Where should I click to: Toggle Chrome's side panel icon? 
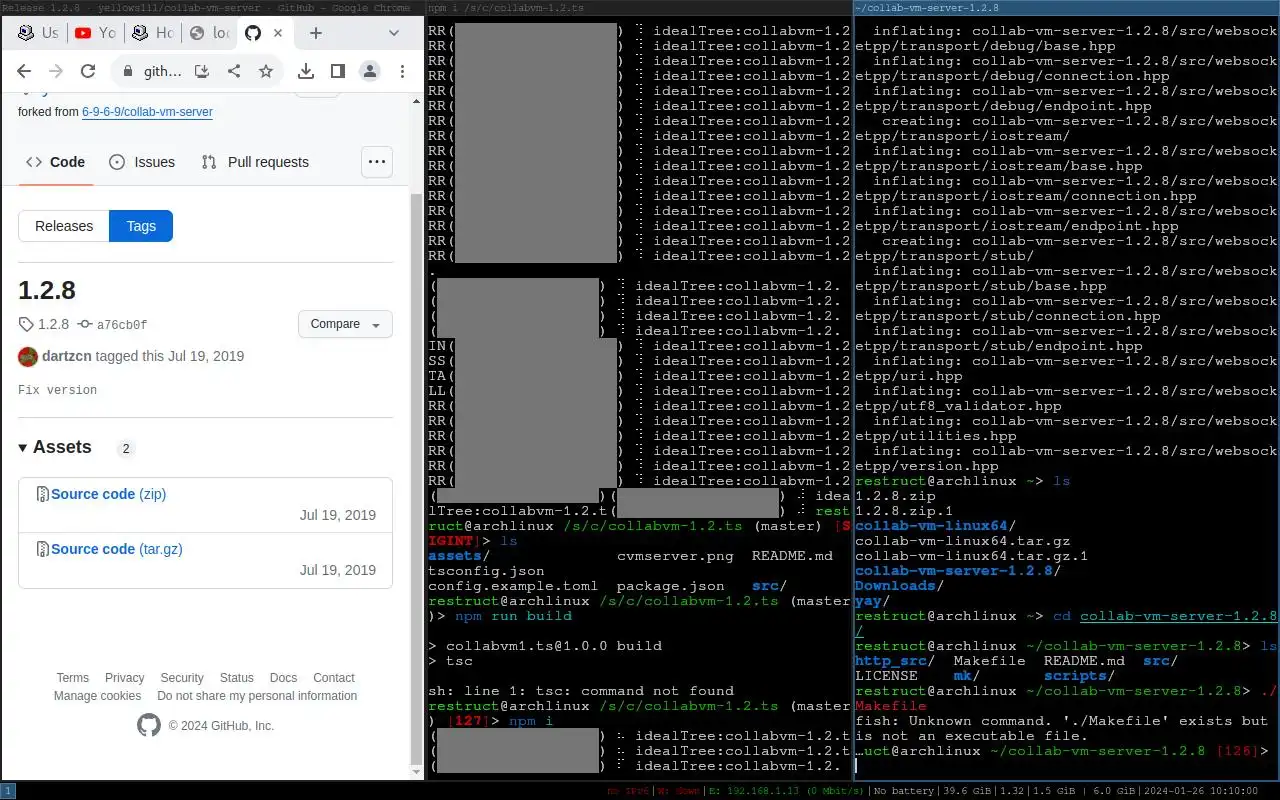pos(338,71)
